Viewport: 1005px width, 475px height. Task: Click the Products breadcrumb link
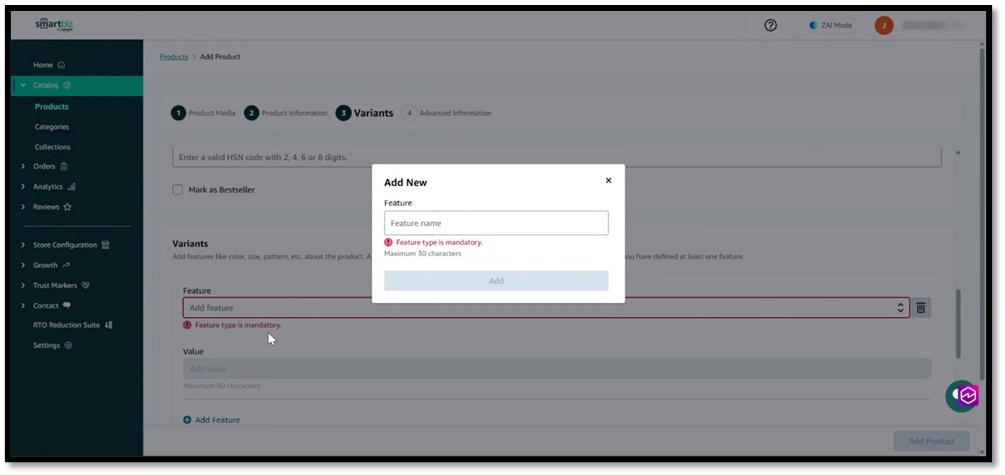pyautogui.click(x=174, y=56)
